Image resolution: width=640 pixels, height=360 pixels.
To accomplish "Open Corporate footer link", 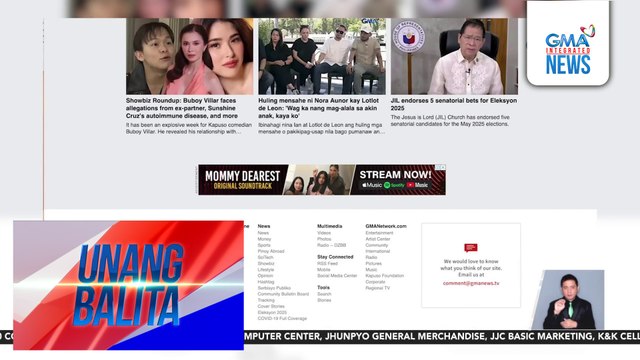I will click(x=375, y=282).
